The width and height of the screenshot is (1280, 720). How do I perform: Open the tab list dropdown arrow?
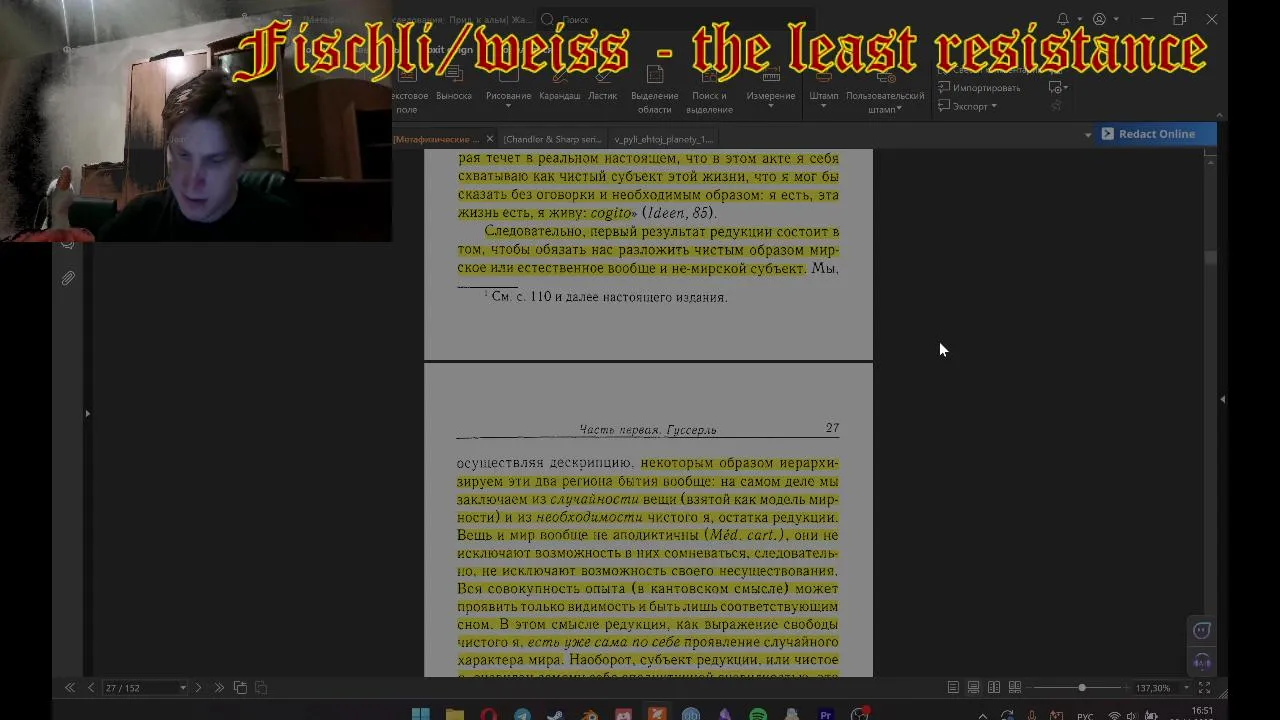coord(1088,135)
